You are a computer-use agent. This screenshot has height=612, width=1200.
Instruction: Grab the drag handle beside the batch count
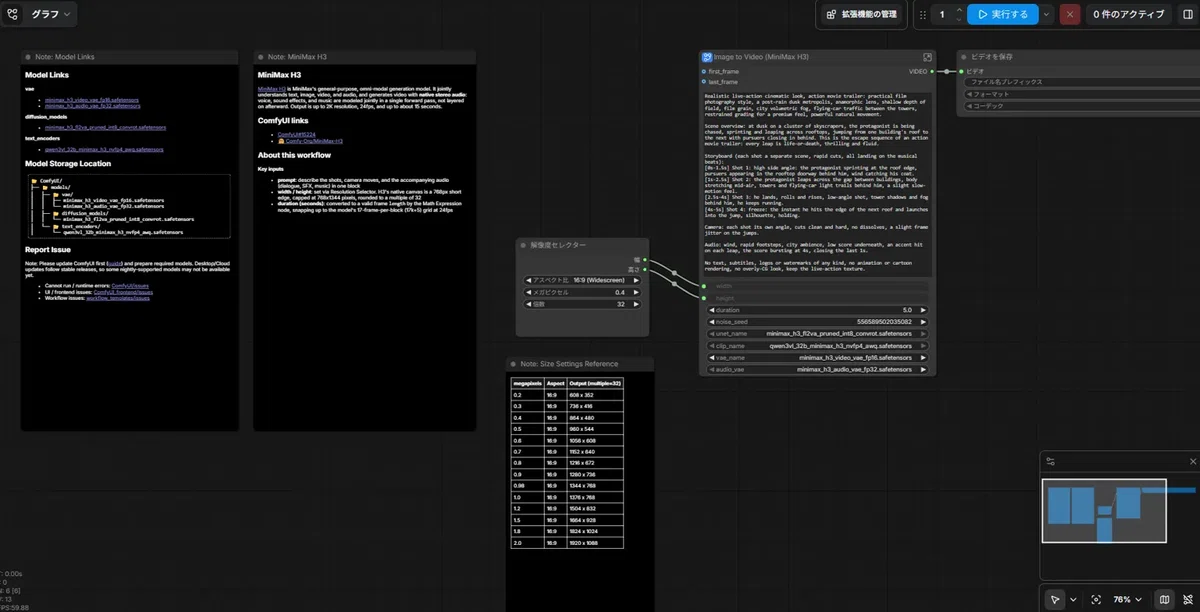click(x=921, y=14)
